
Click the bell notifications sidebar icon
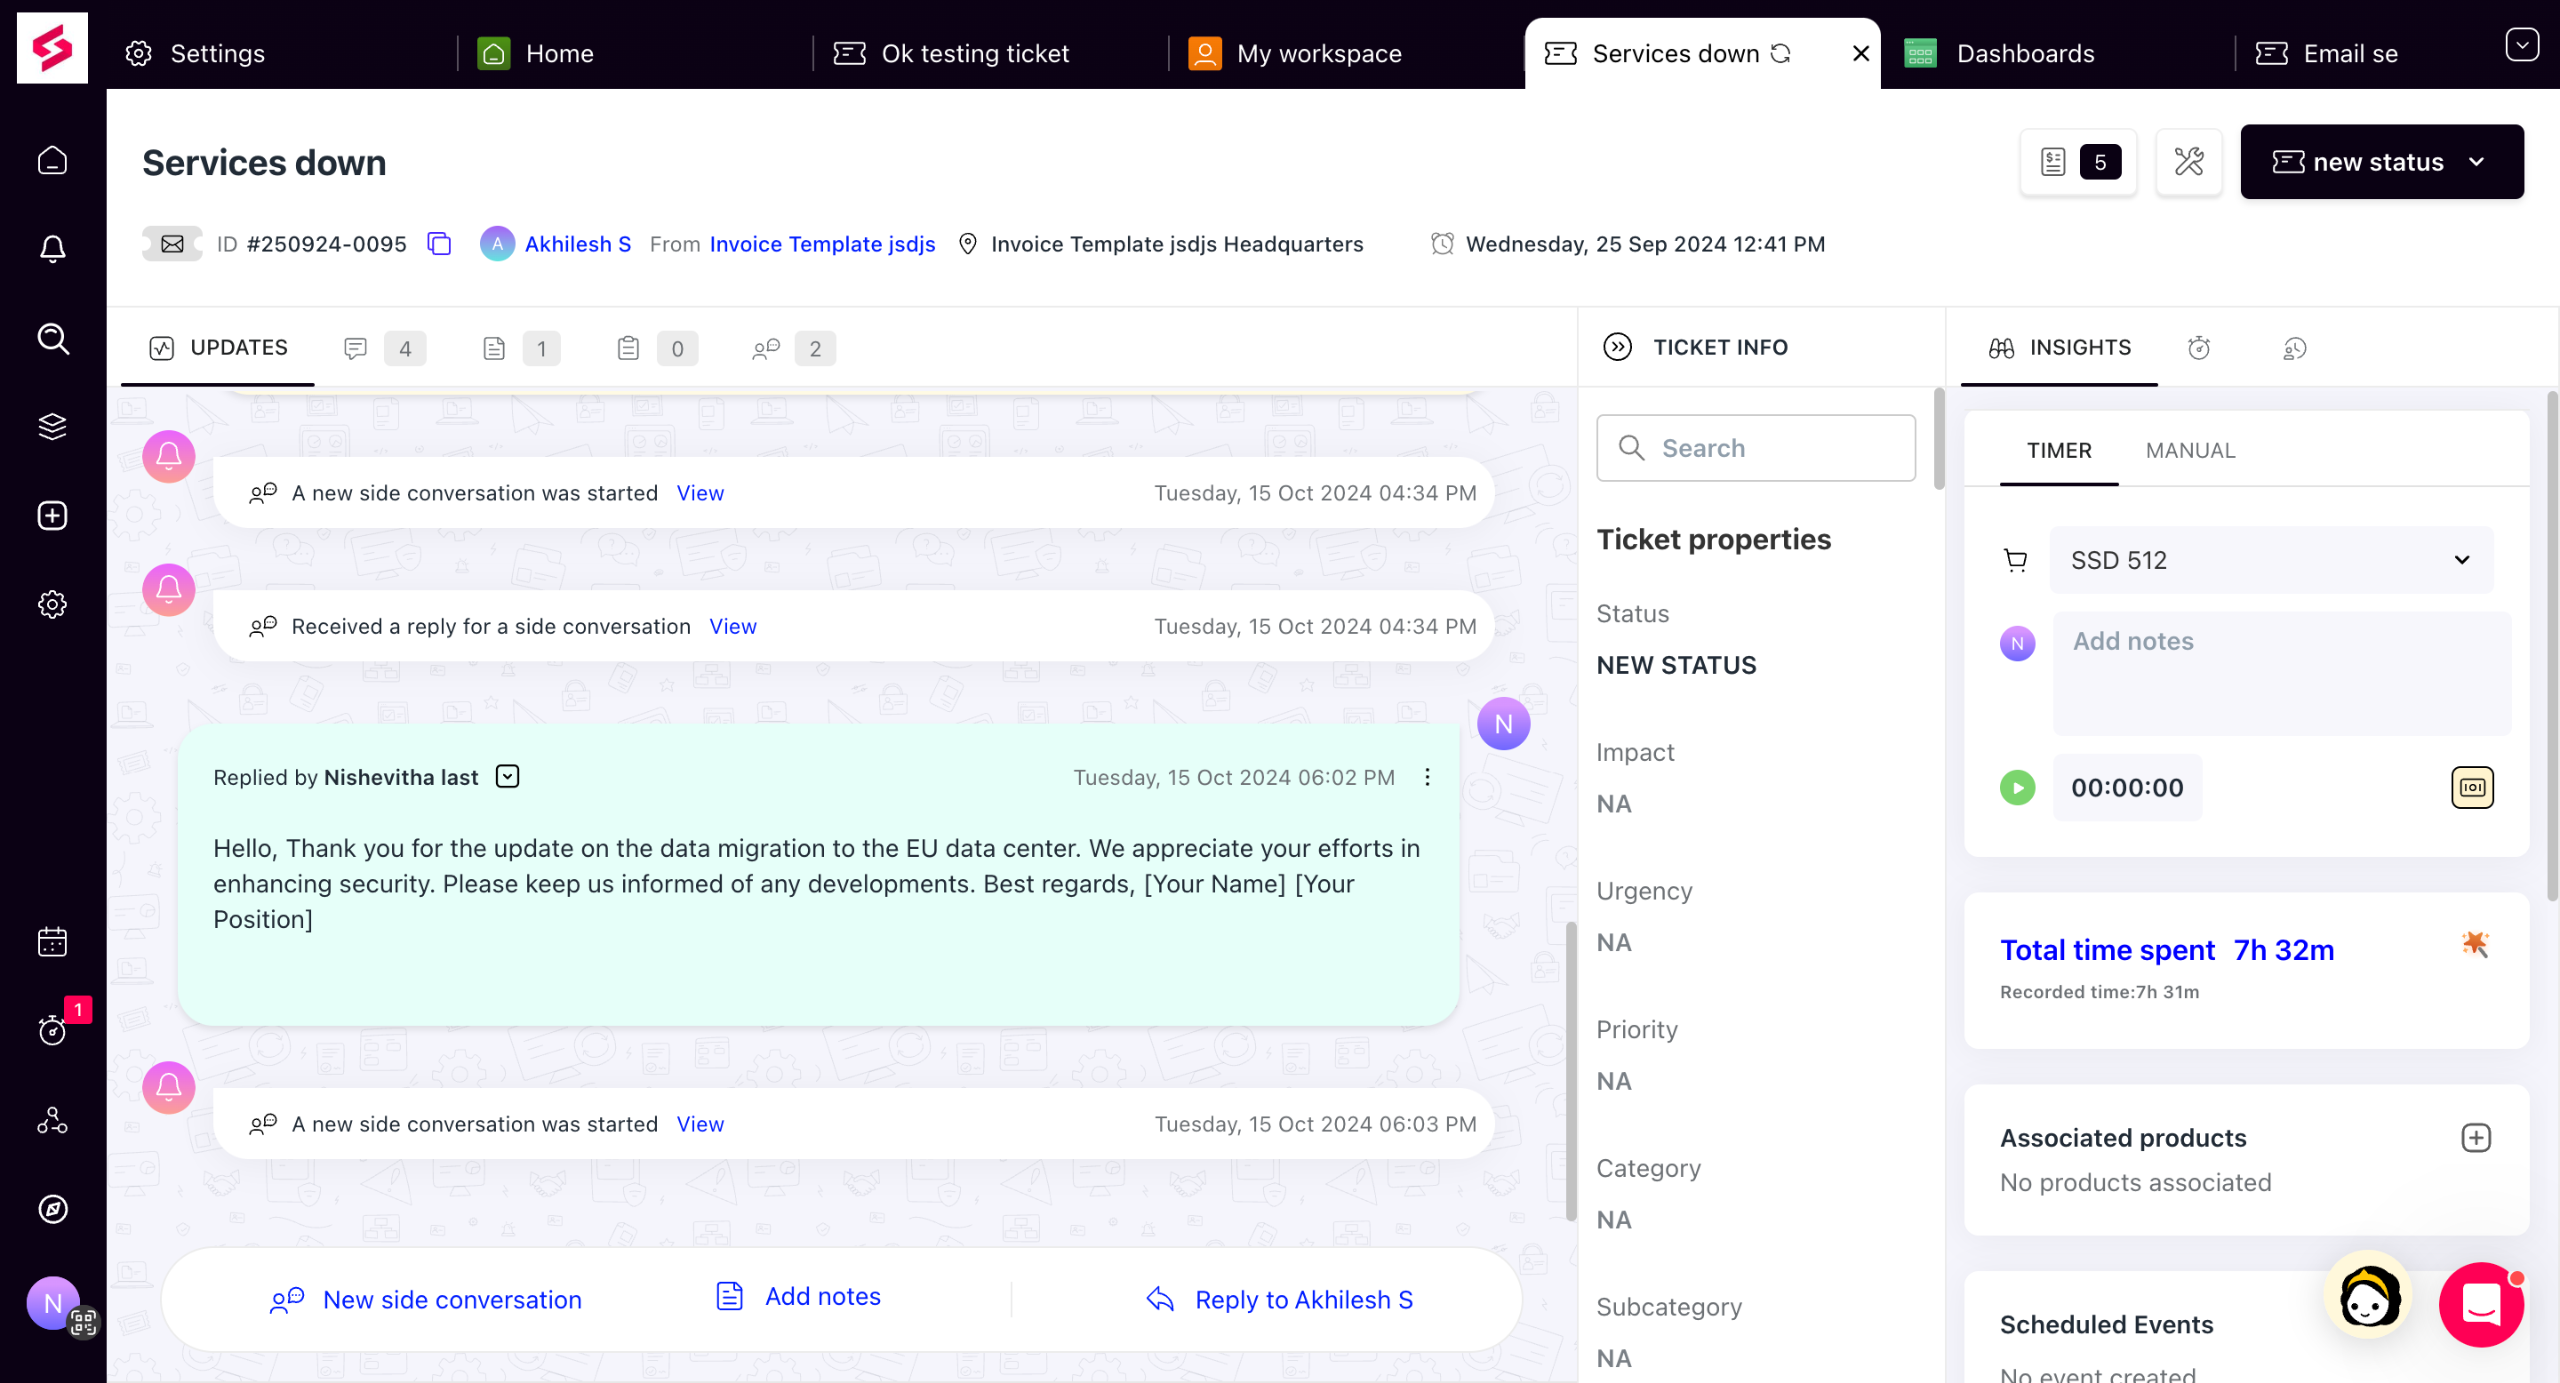52,249
